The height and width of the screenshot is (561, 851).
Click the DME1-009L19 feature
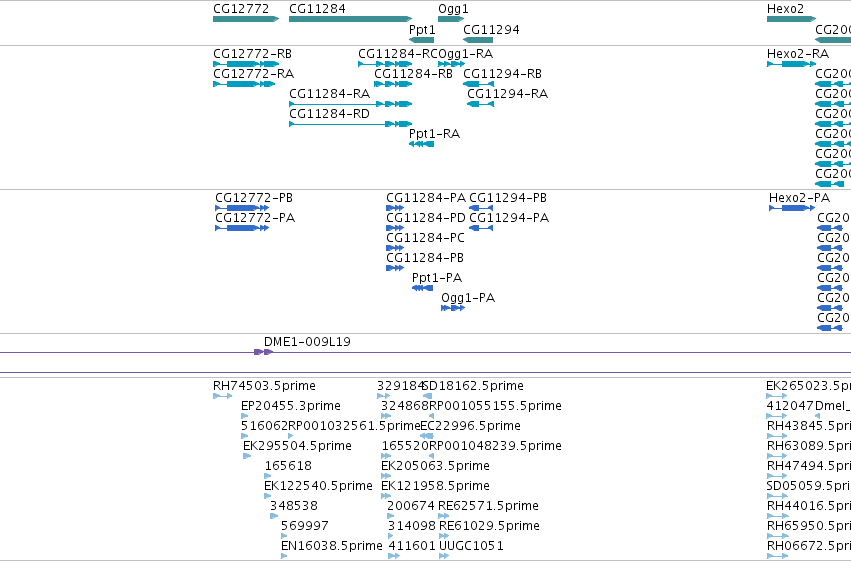(263, 352)
